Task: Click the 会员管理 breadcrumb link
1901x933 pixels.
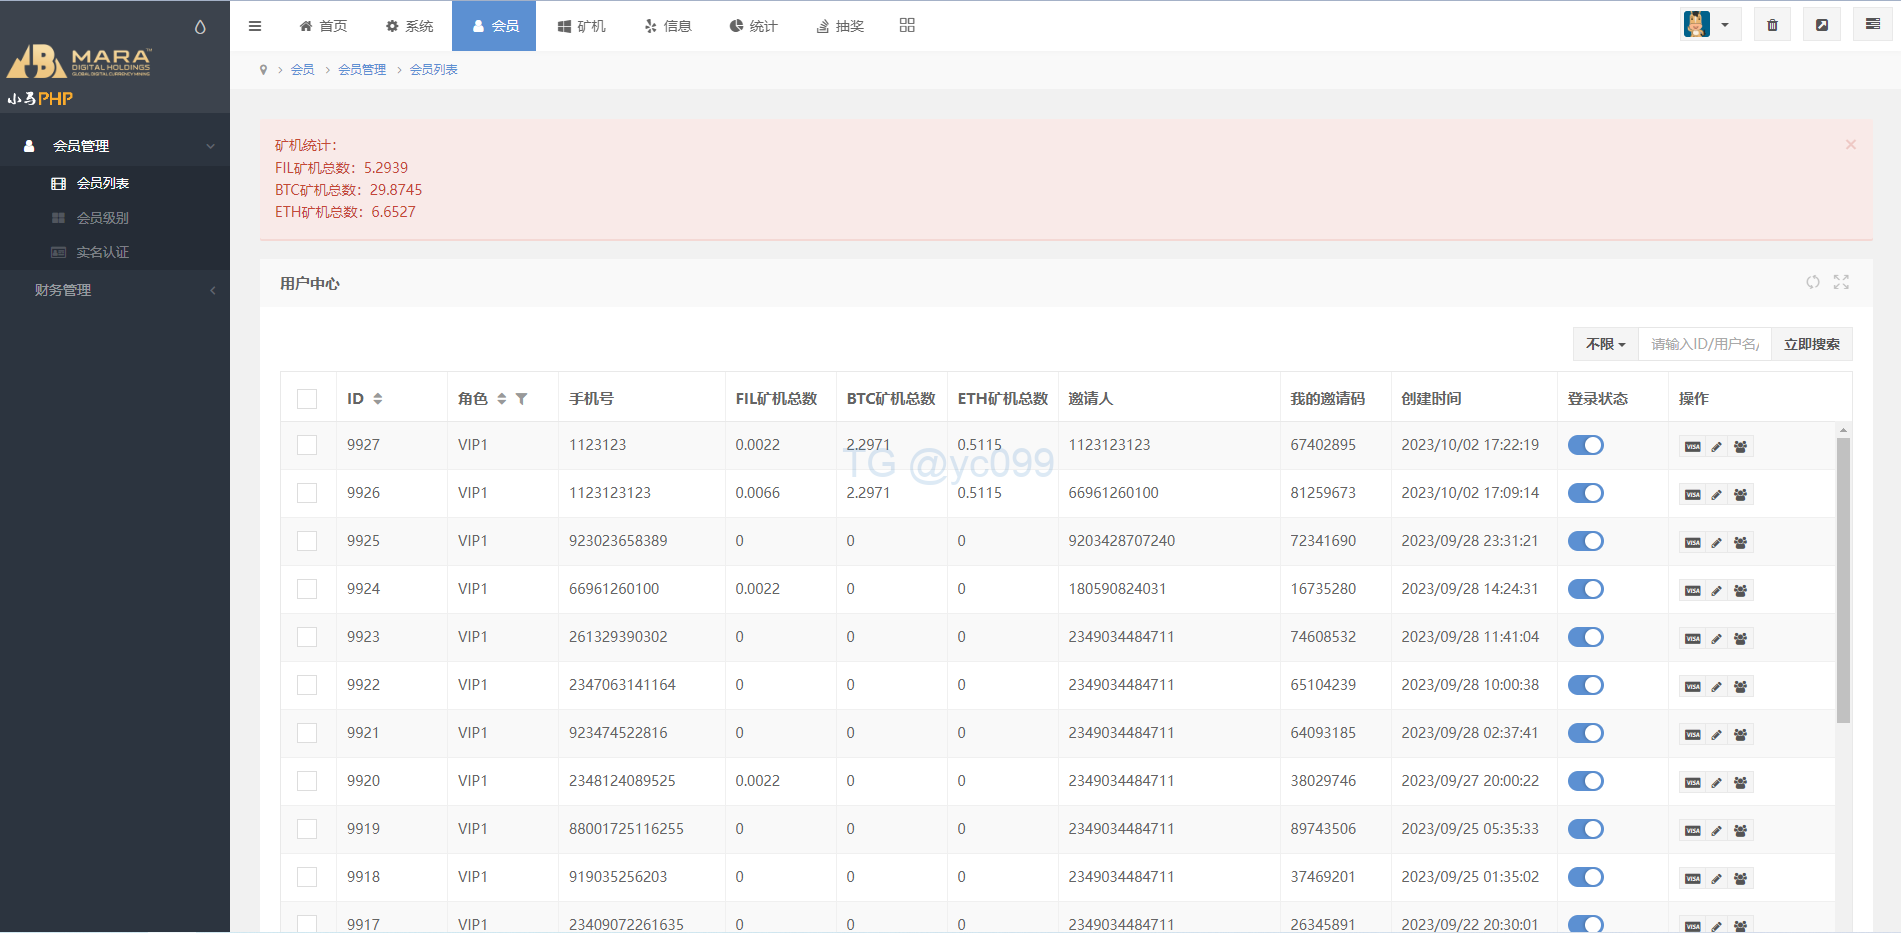Action: point(362,70)
